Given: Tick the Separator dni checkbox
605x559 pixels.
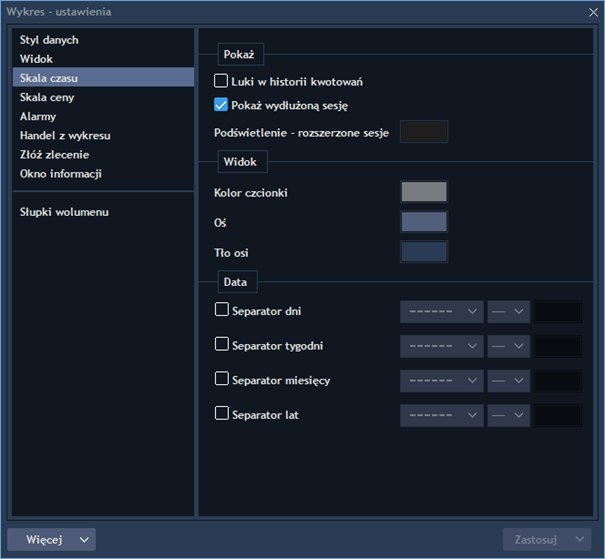Looking at the screenshot, I should (x=221, y=309).
